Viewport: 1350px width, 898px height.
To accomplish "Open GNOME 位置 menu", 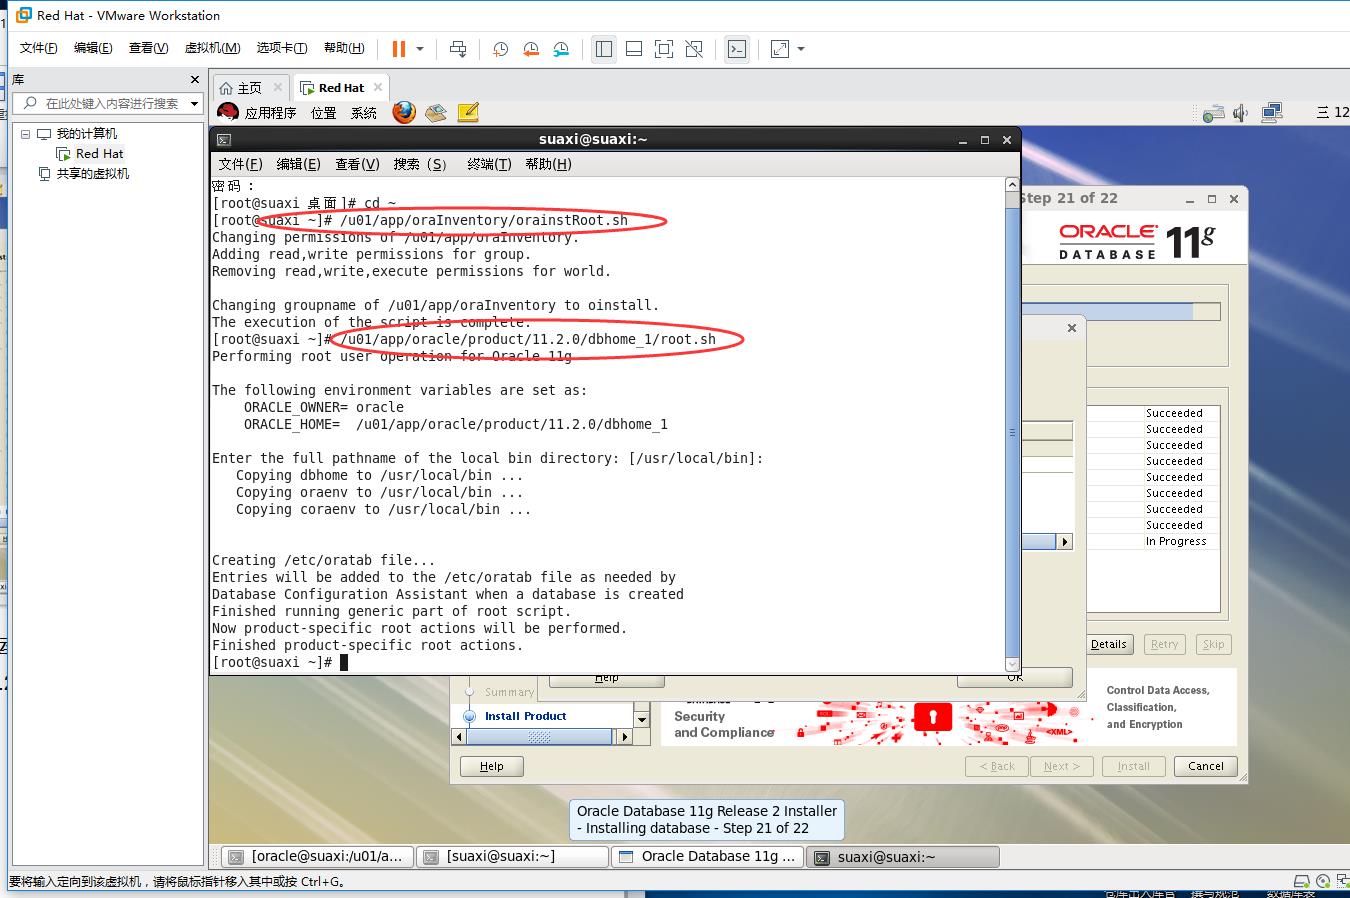I will point(324,113).
